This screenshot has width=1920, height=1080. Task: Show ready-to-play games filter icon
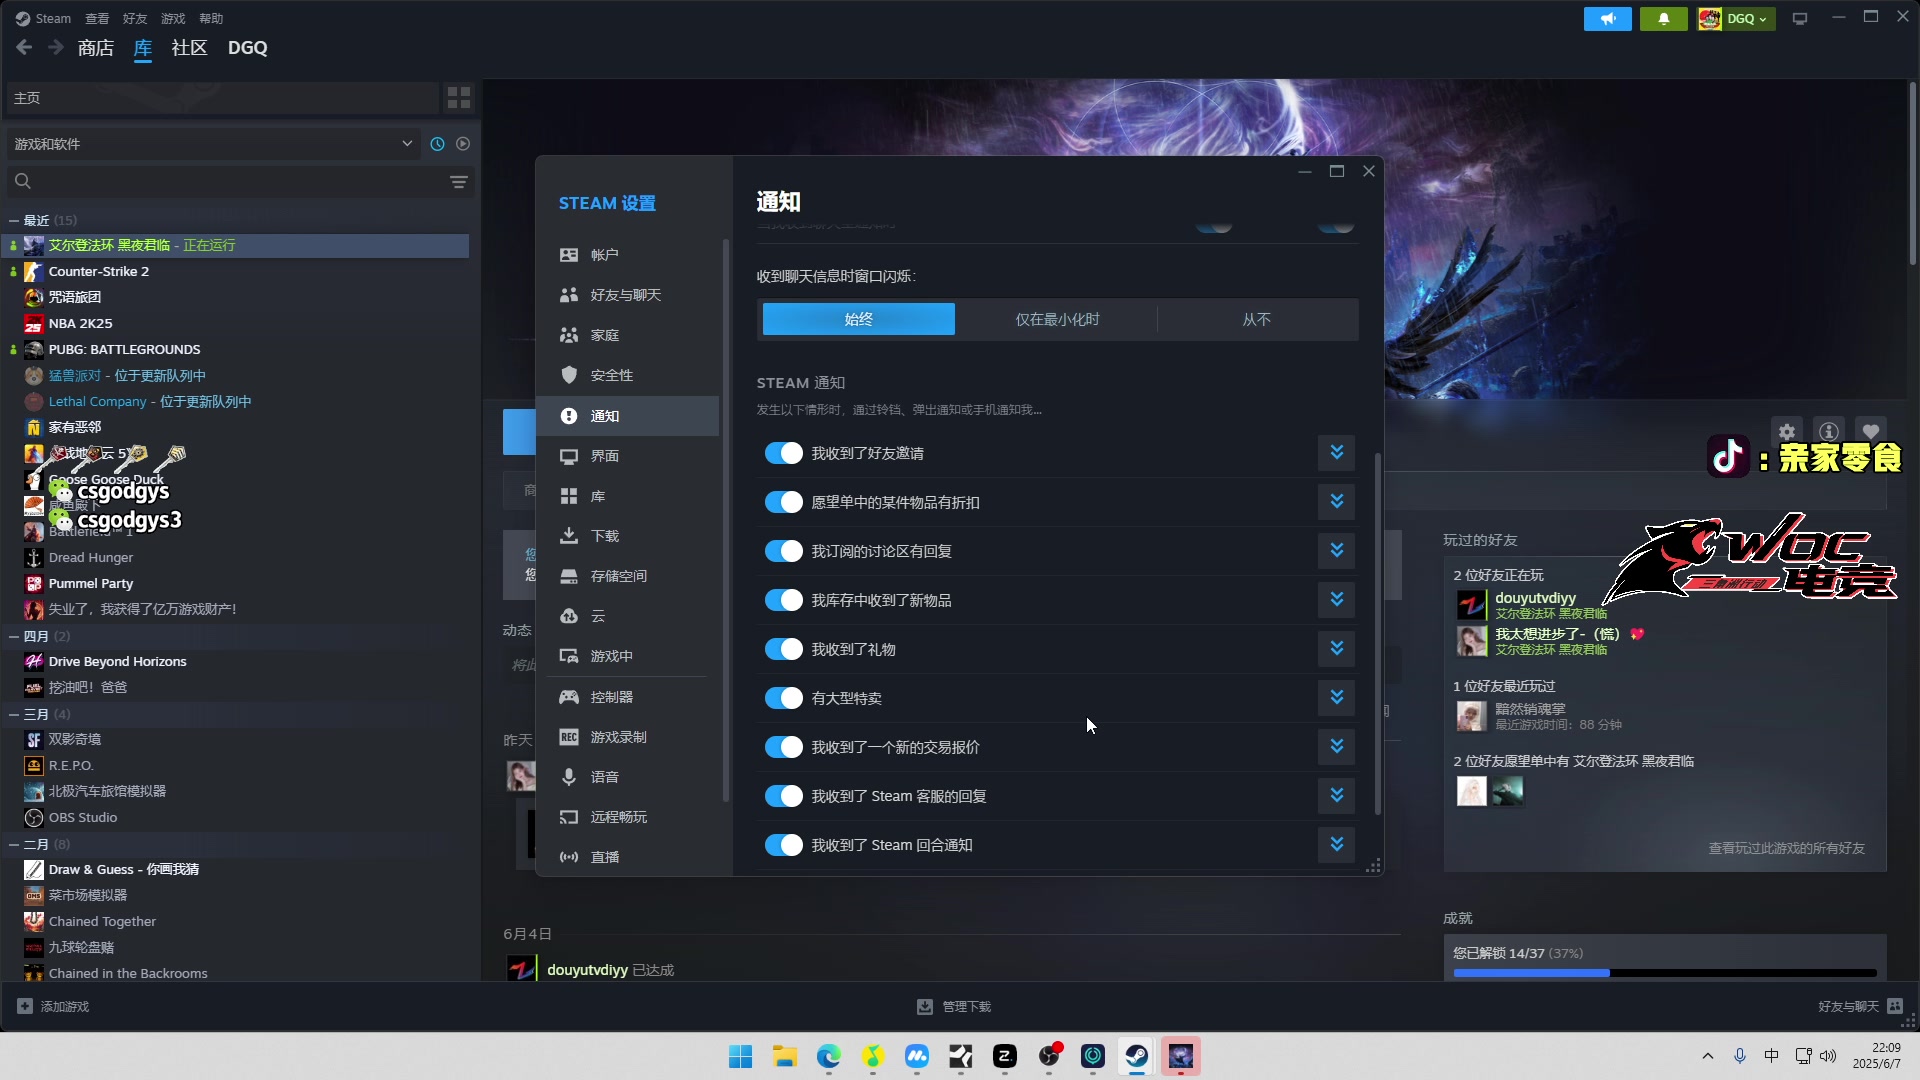463,144
